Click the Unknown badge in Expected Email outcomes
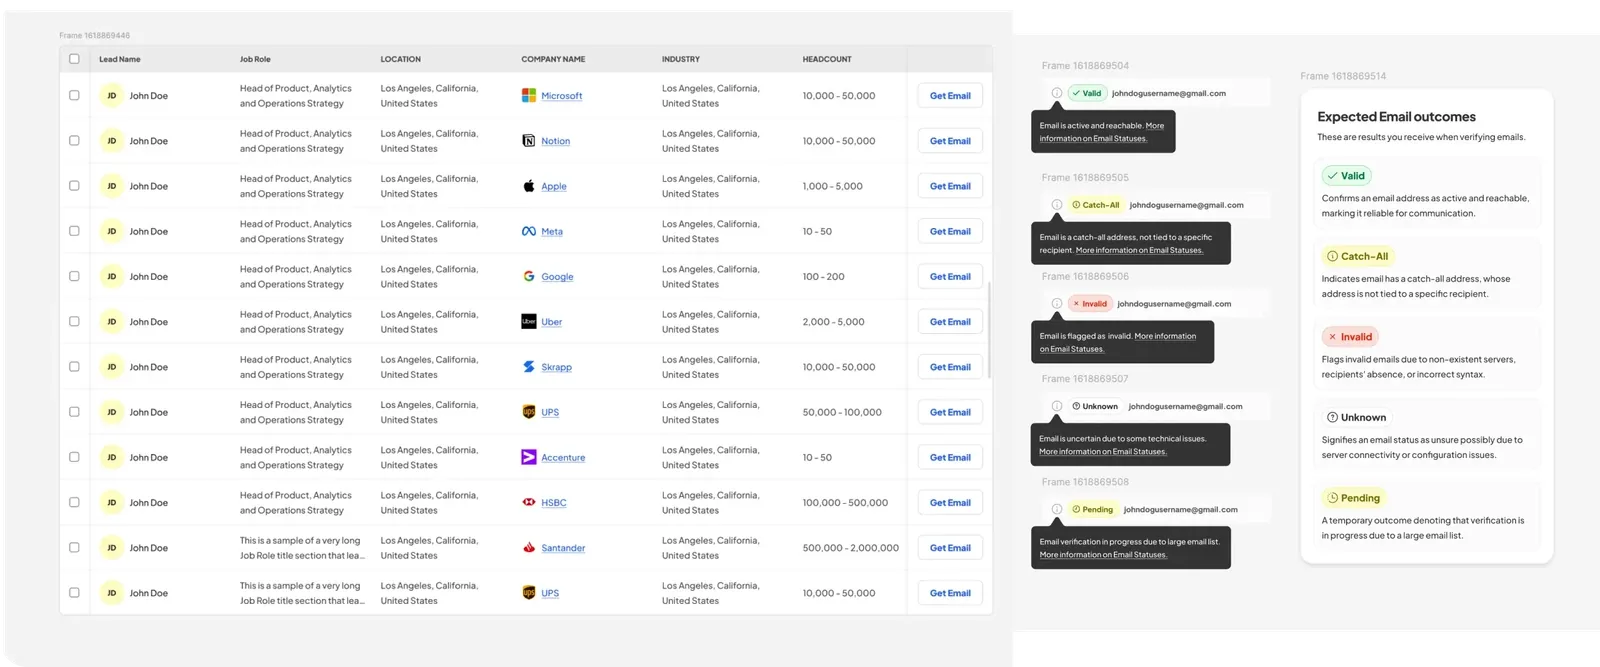Screen dimensions: 1600x667 1357,417
